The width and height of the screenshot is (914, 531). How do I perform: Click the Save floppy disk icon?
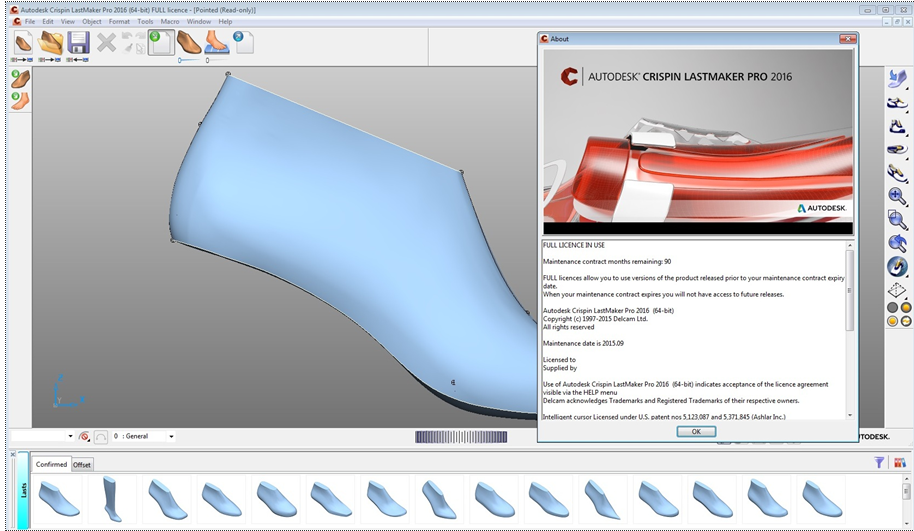point(78,42)
